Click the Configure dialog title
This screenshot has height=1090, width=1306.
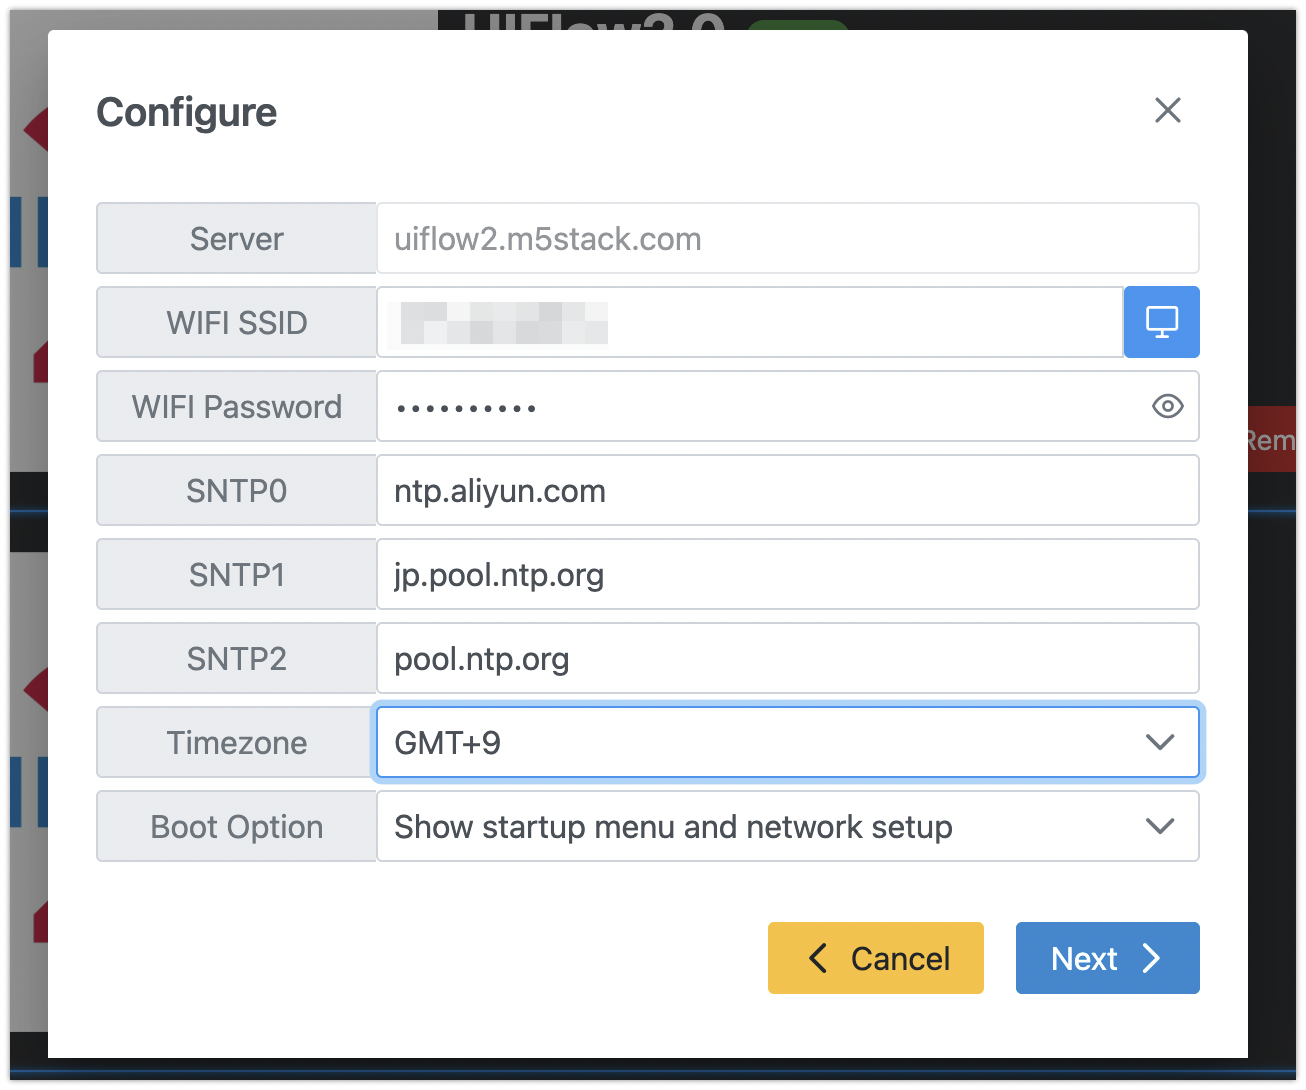click(187, 112)
